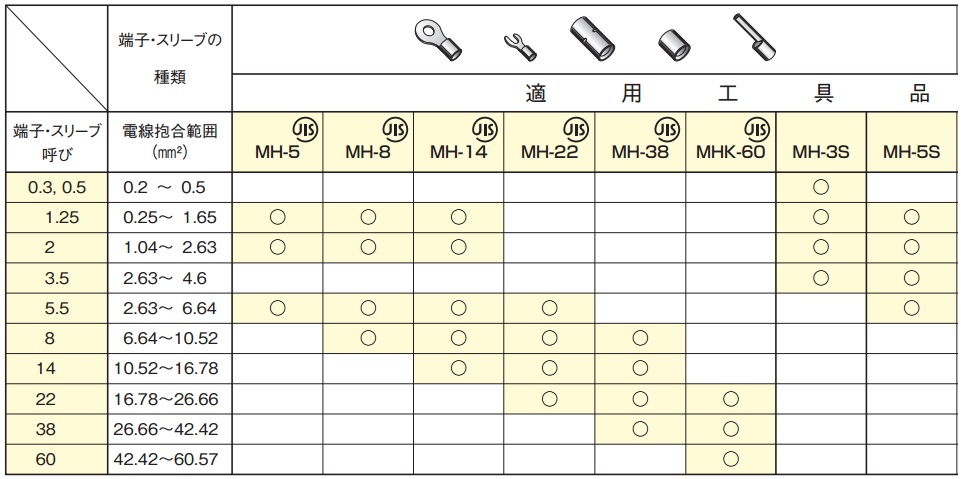Click the 電線抱合範囲 (mm²) header cell
This screenshot has height=479, width=961.
tap(169, 141)
